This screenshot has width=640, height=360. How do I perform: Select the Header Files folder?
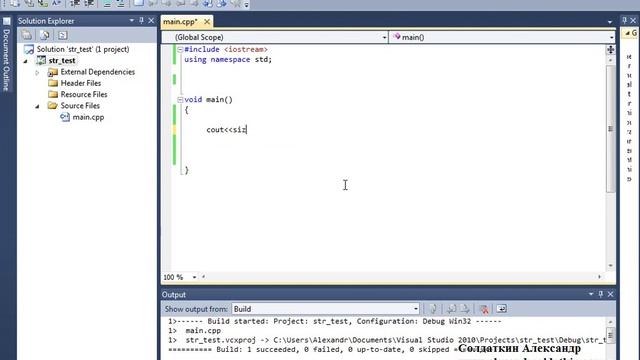click(80, 83)
